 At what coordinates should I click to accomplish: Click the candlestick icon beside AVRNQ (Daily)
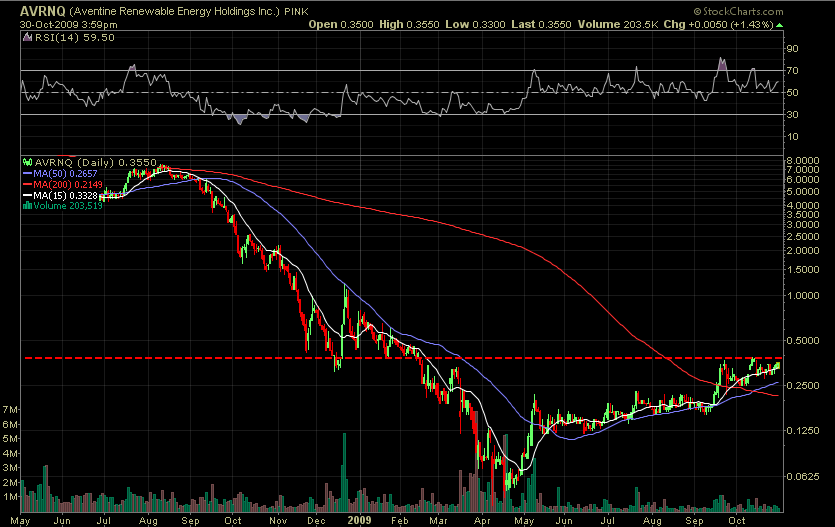coord(27,162)
